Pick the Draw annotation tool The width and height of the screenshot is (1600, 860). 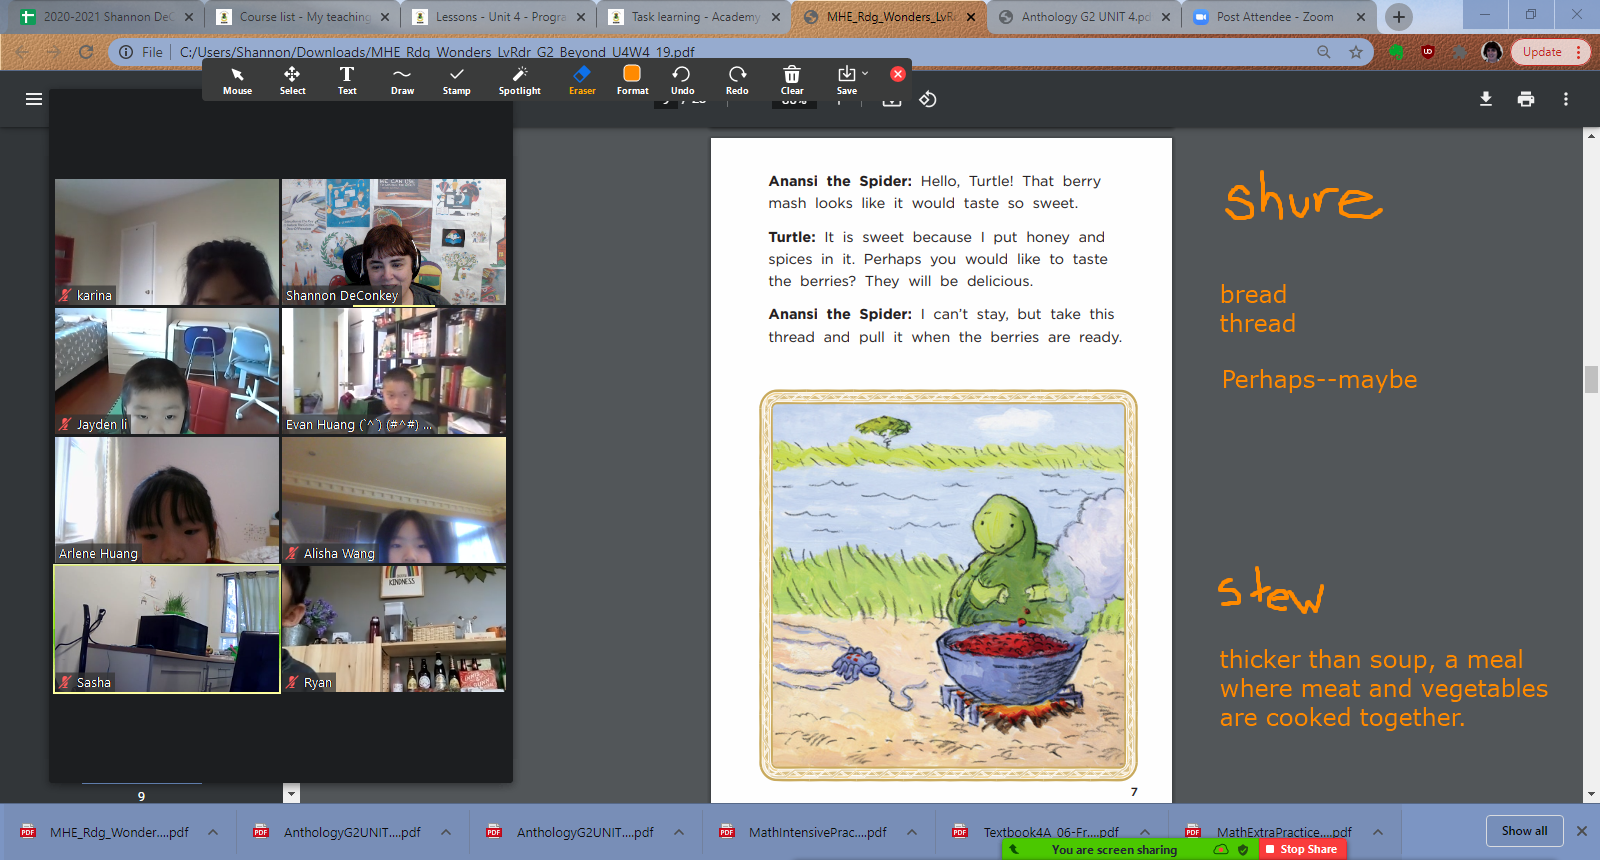click(x=402, y=80)
